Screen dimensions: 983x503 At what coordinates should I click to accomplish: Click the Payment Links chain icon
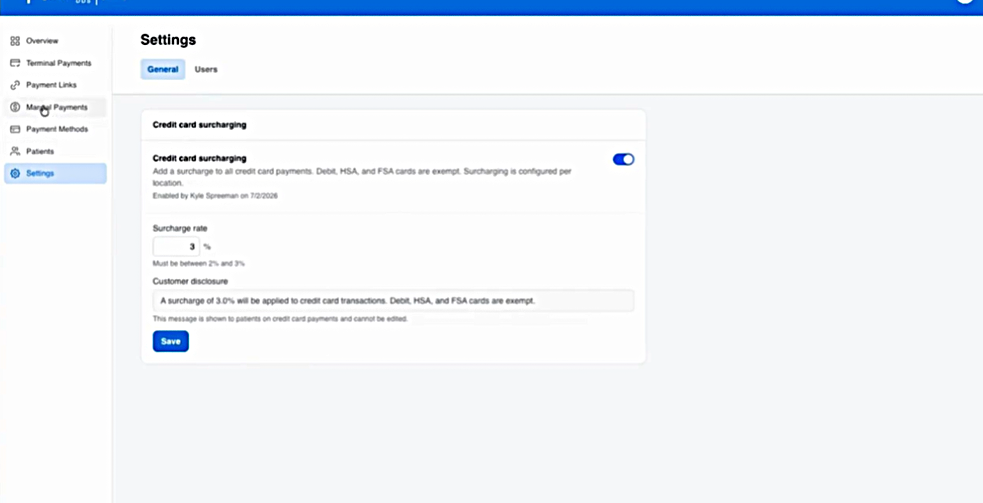pos(15,85)
